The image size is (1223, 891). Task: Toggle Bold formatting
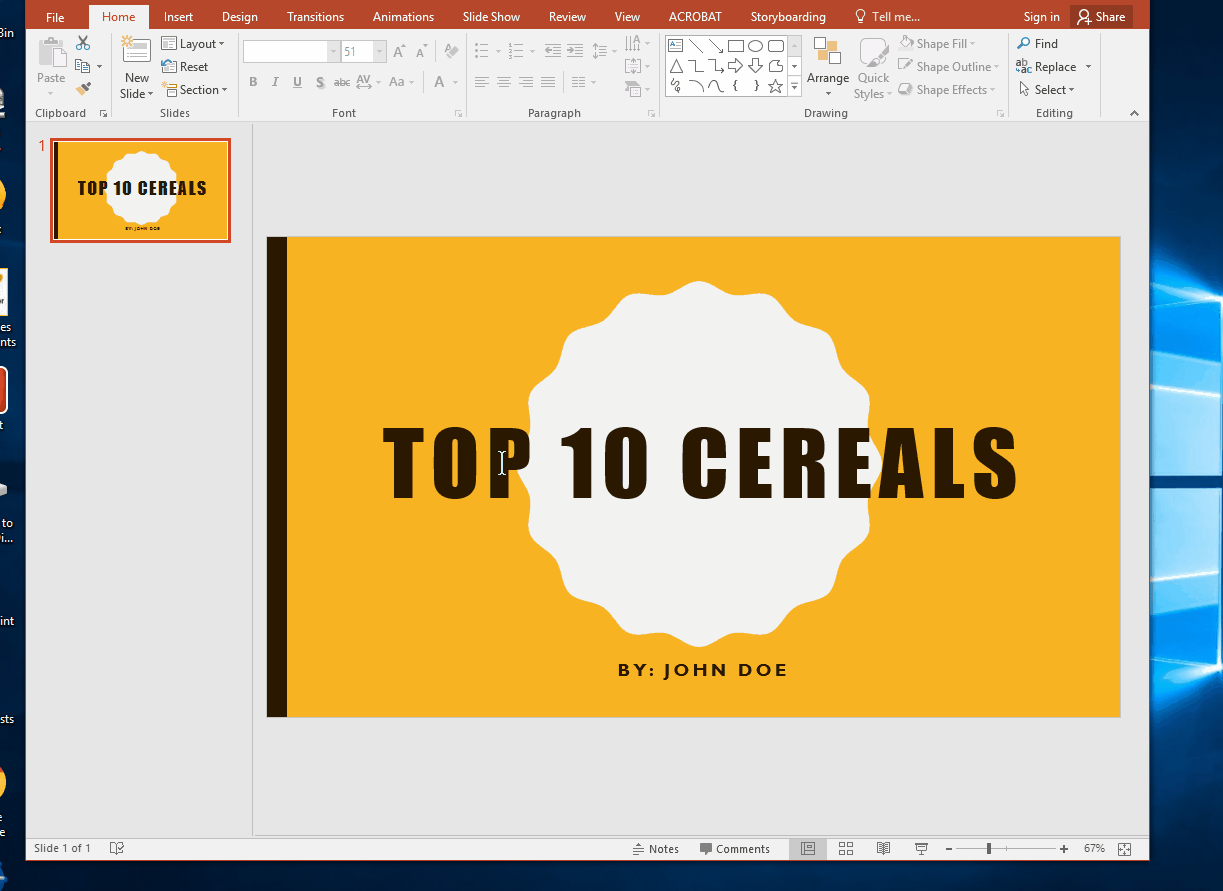pyautogui.click(x=253, y=82)
